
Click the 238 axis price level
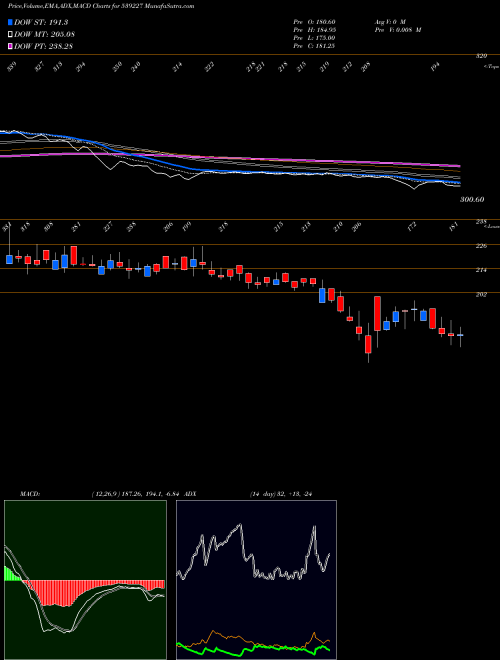point(481,221)
